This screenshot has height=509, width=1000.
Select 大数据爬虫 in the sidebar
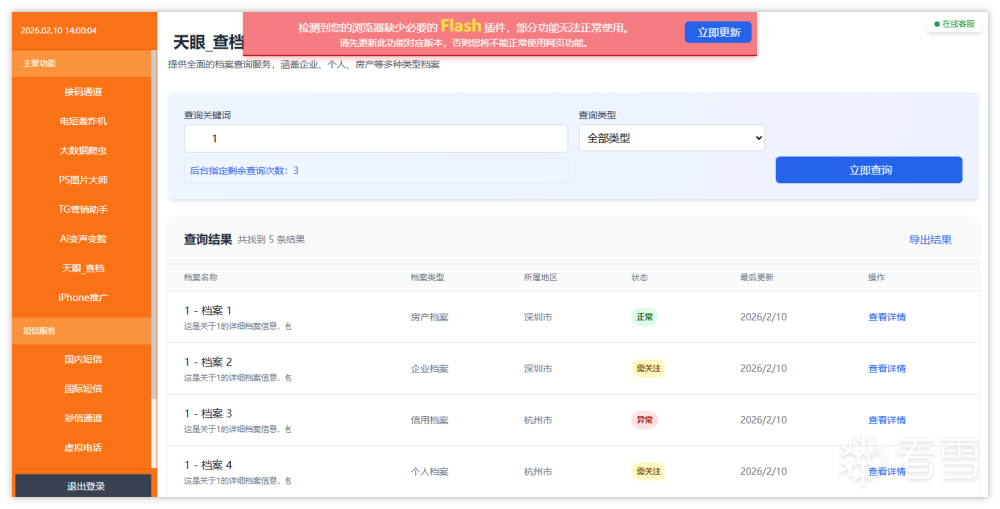coord(82,151)
